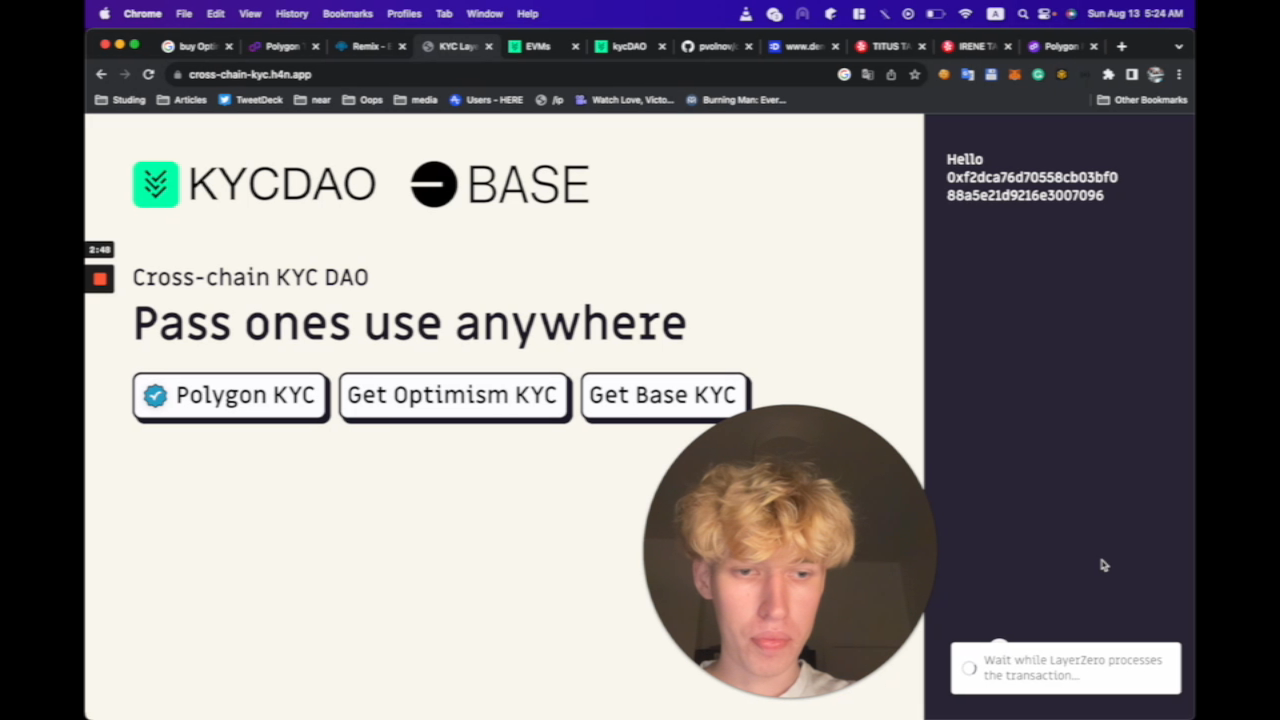Open the View menu

tap(250, 14)
